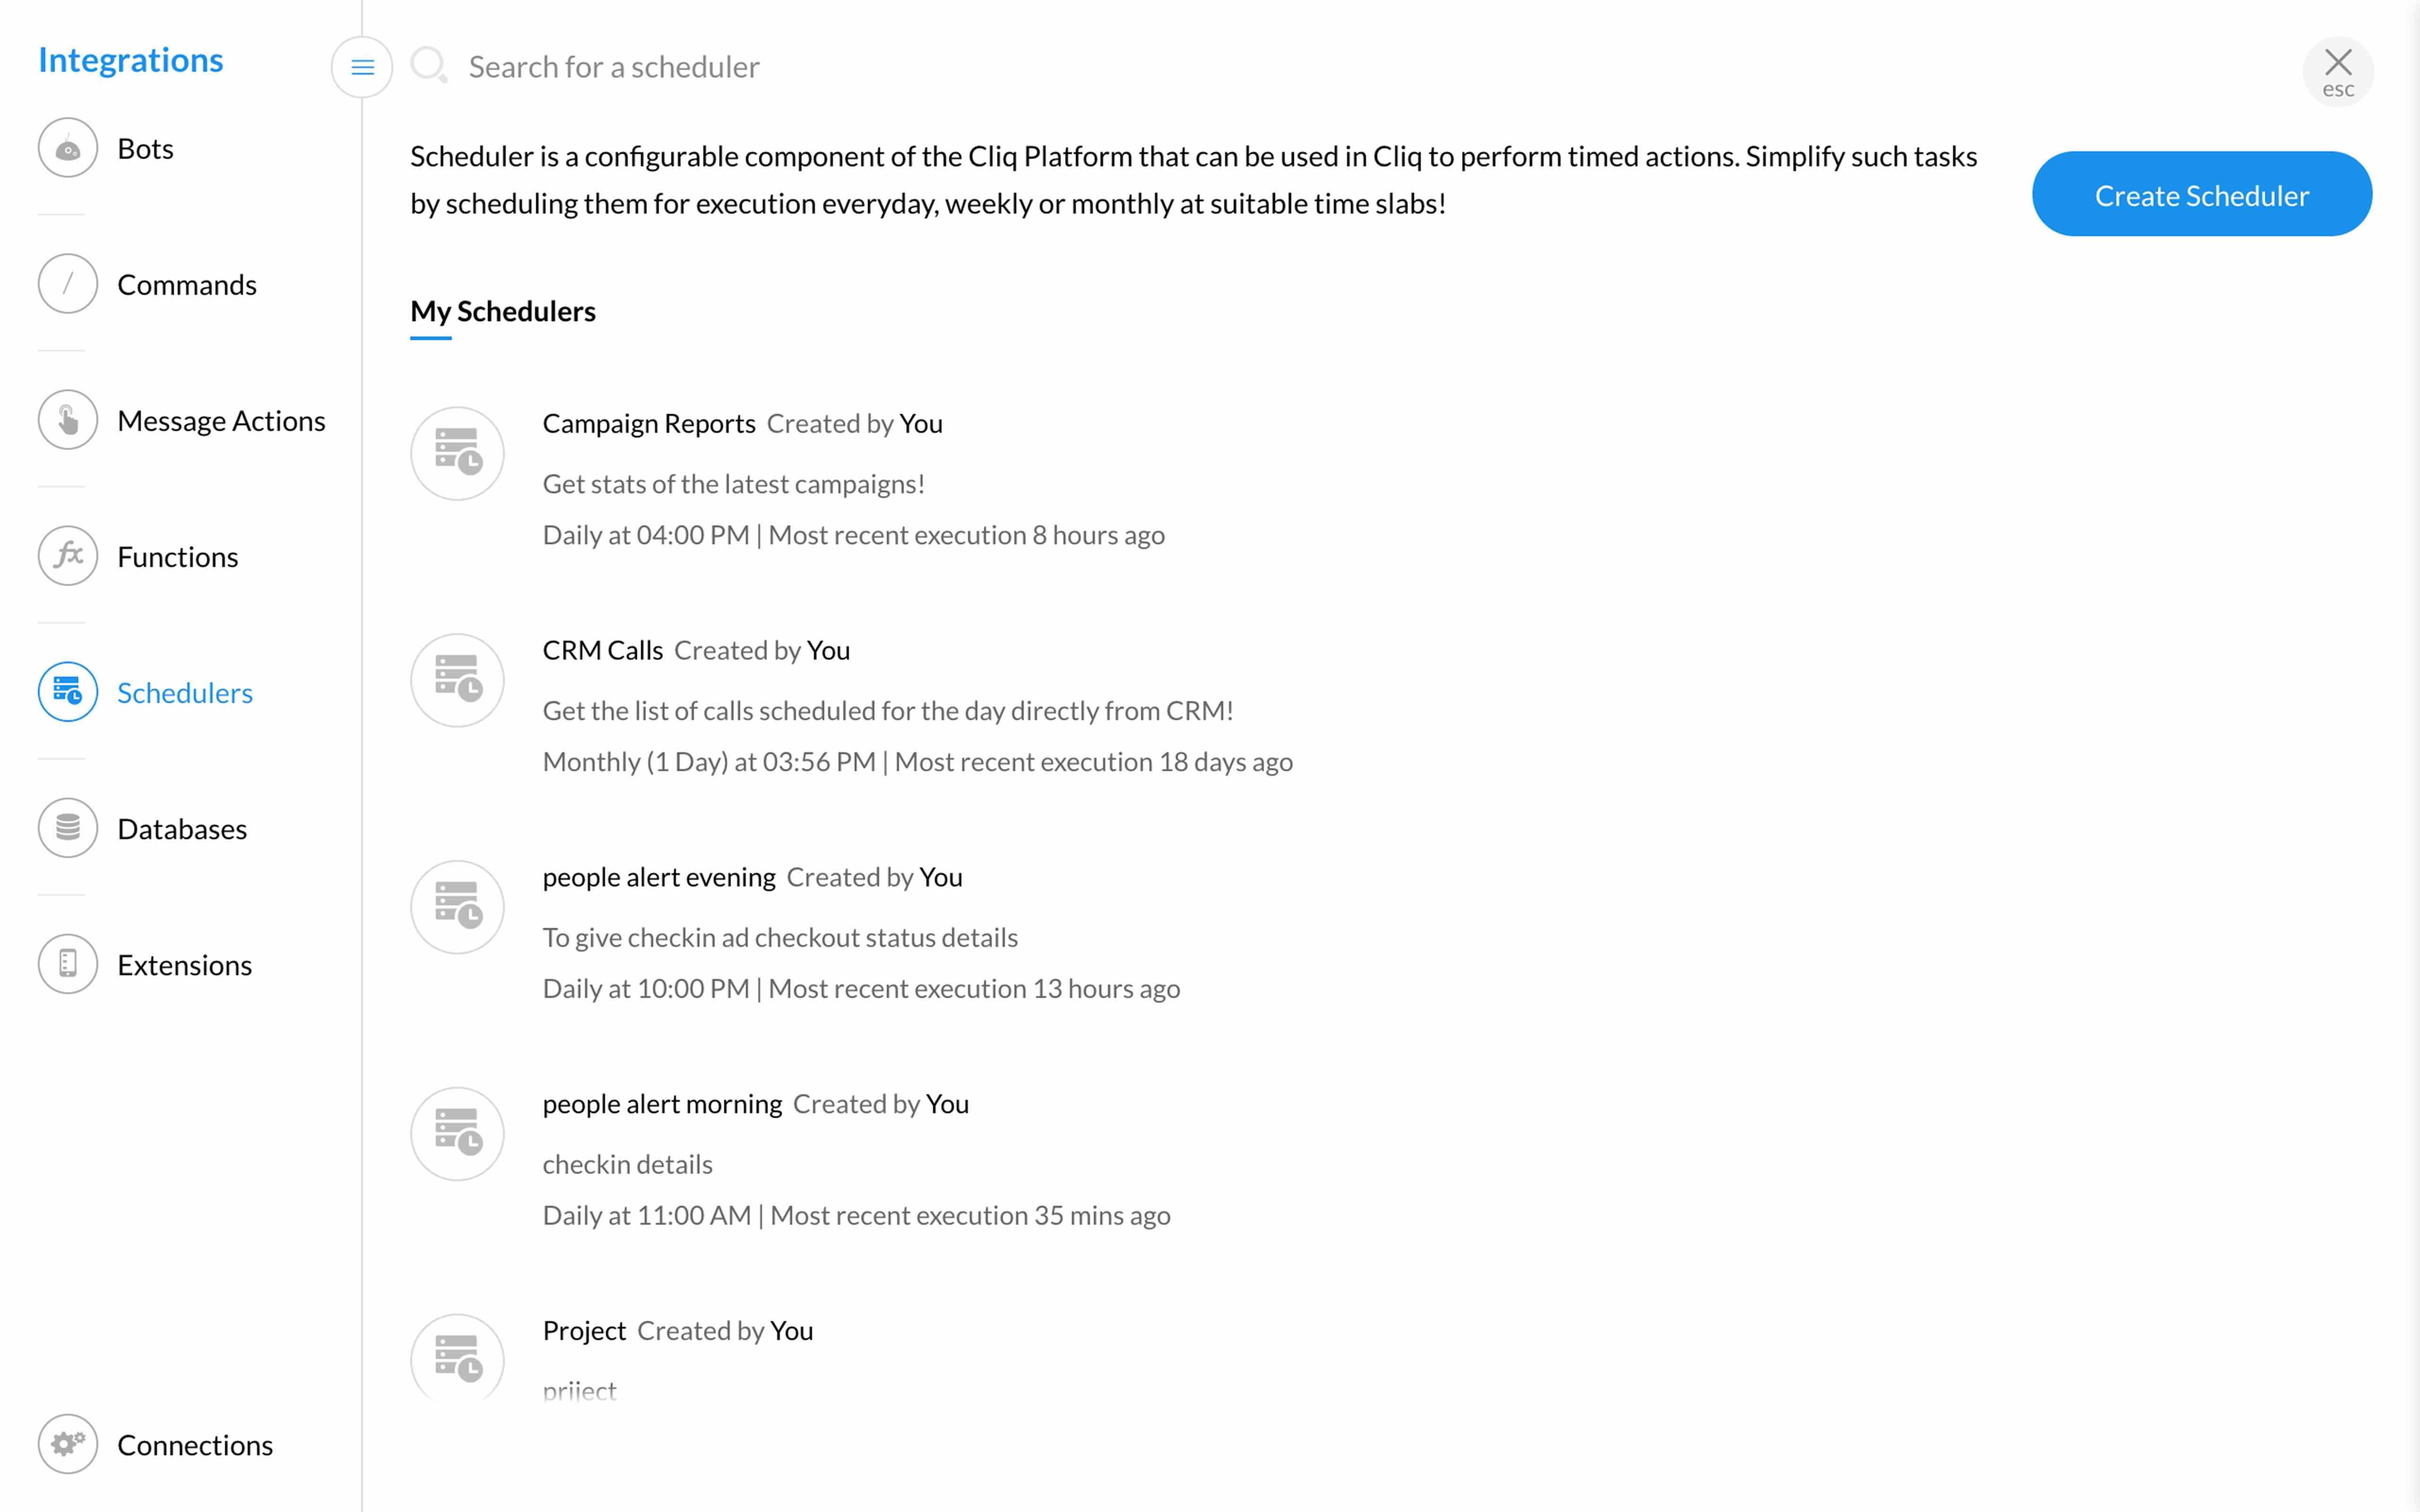Viewport: 2420px width, 1512px height.
Task: Click the CRM Calls scheduler icon
Action: pyautogui.click(x=457, y=680)
